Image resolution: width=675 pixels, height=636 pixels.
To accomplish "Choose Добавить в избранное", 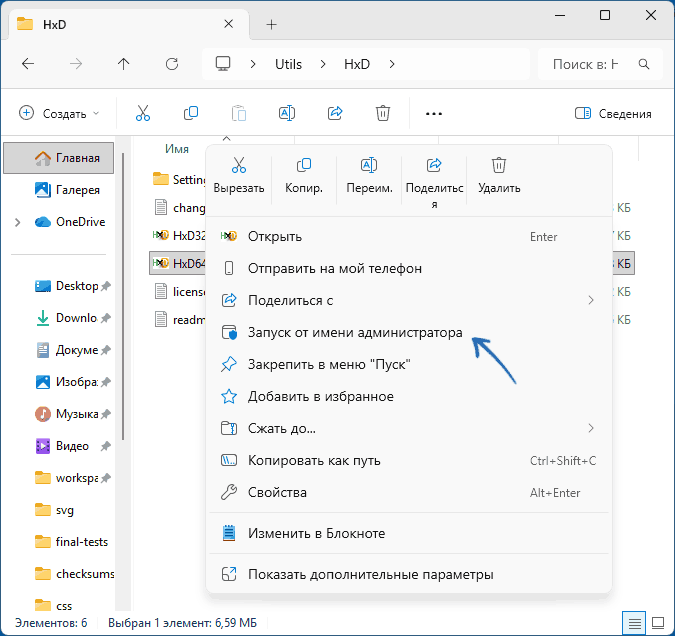I will (x=409, y=397).
